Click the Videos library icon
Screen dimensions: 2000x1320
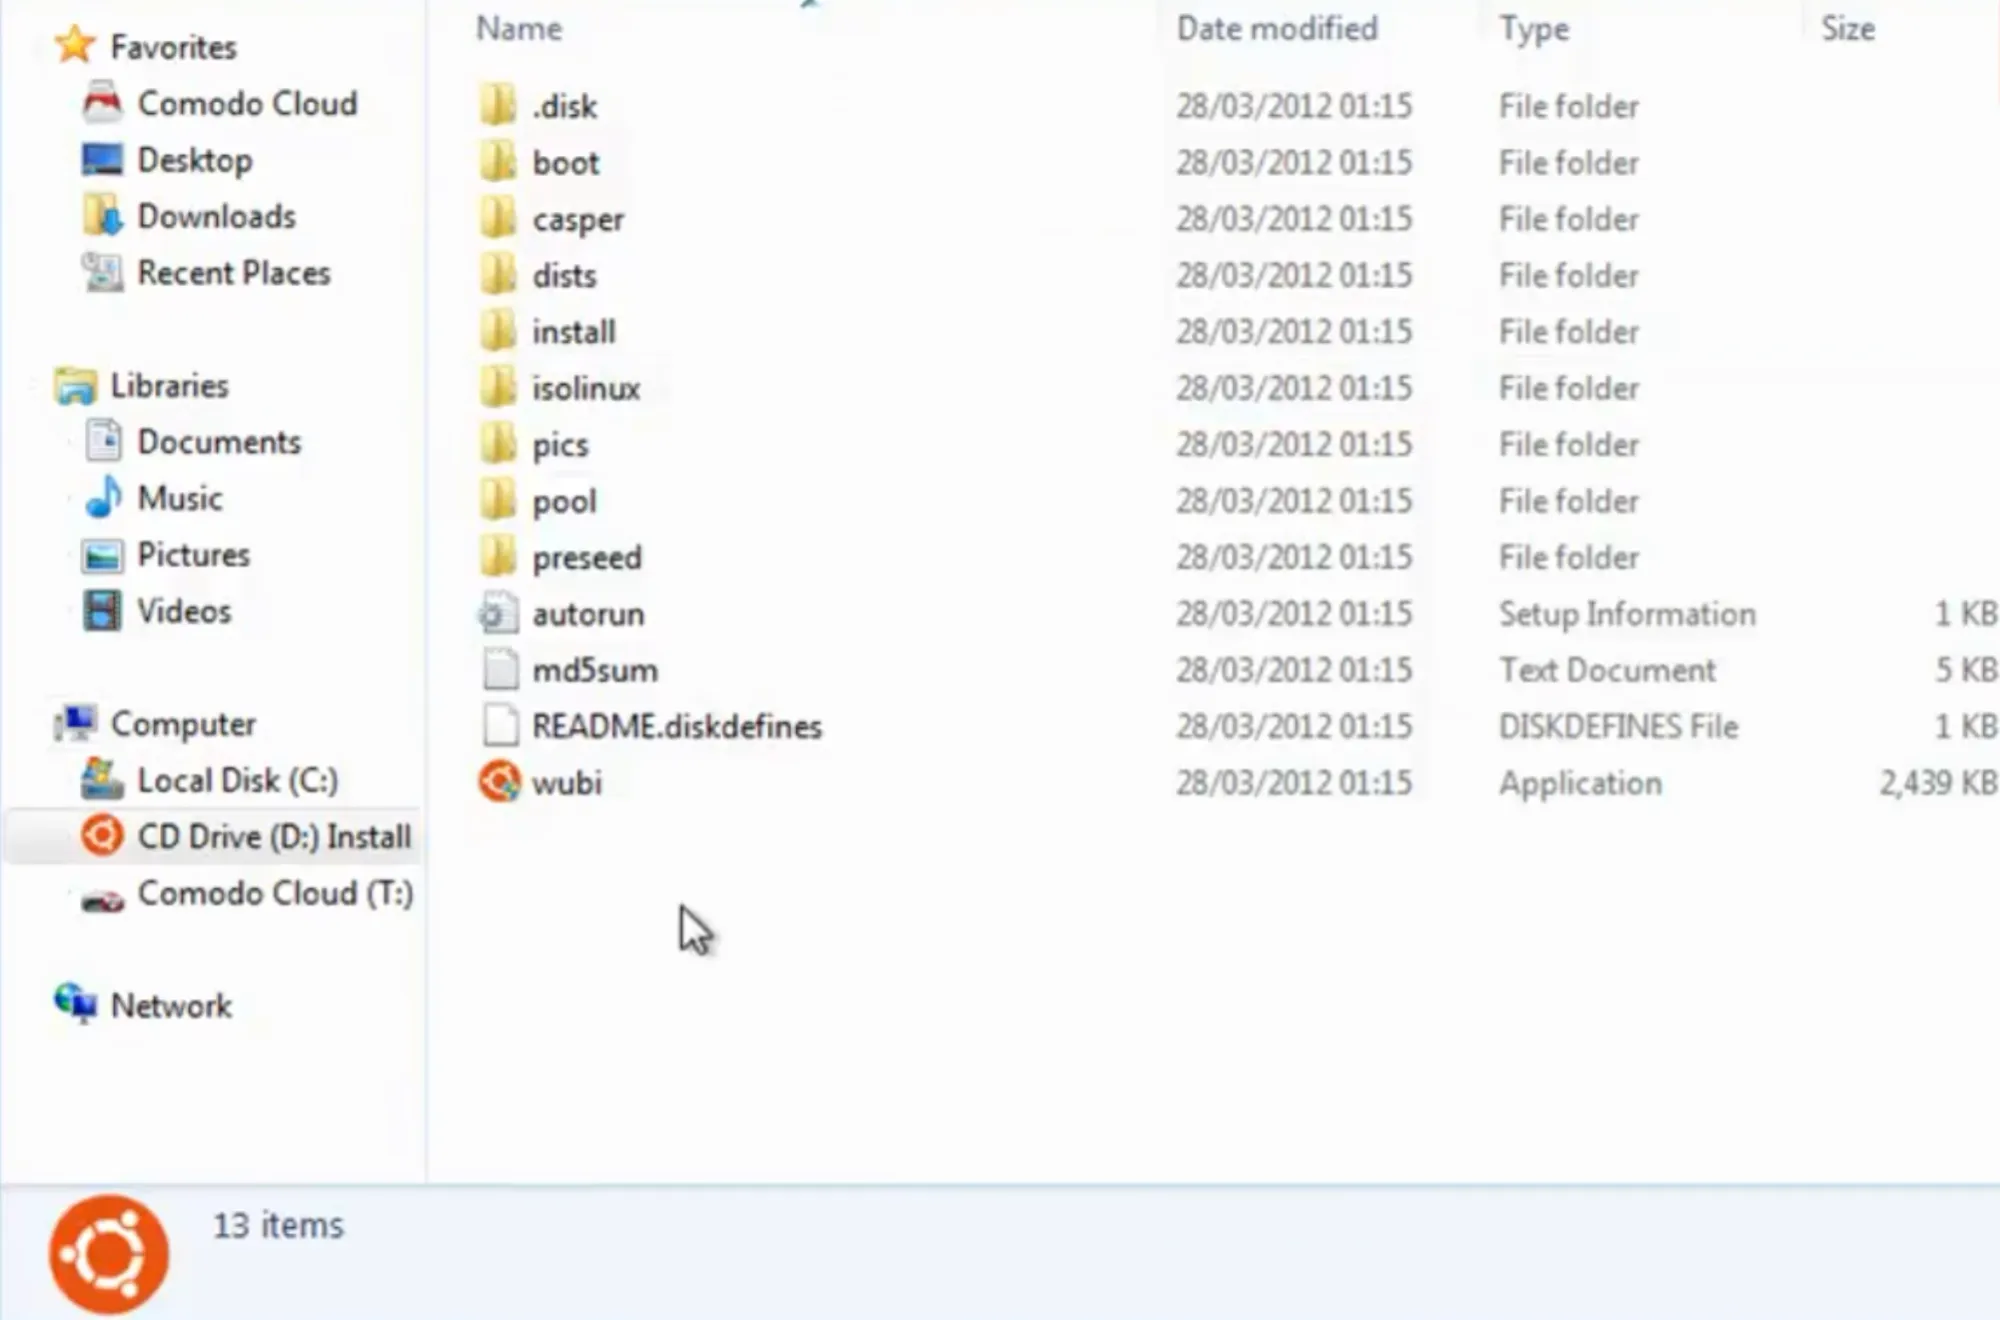click(x=102, y=611)
